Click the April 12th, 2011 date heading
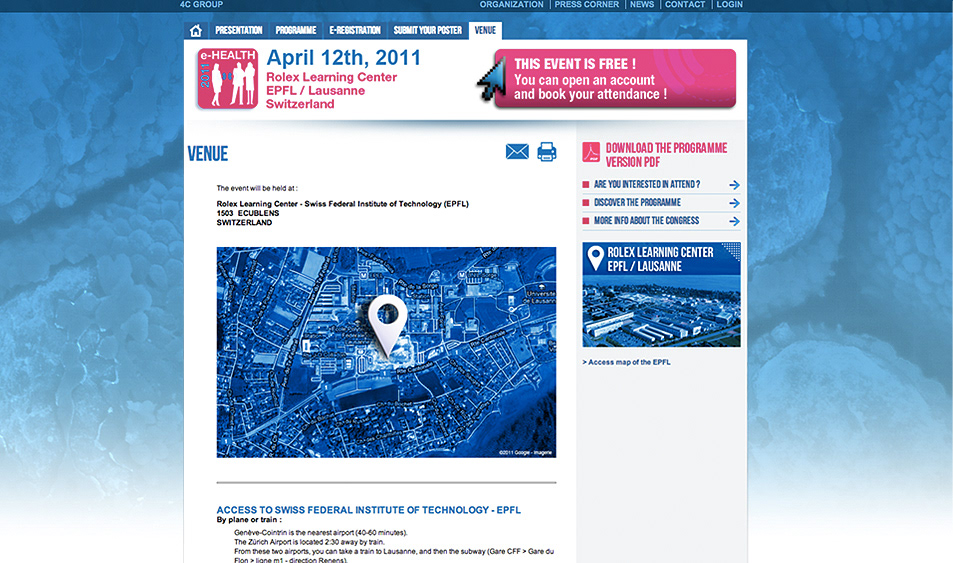The width and height of the screenshot is (953, 563). [x=343, y=58]
